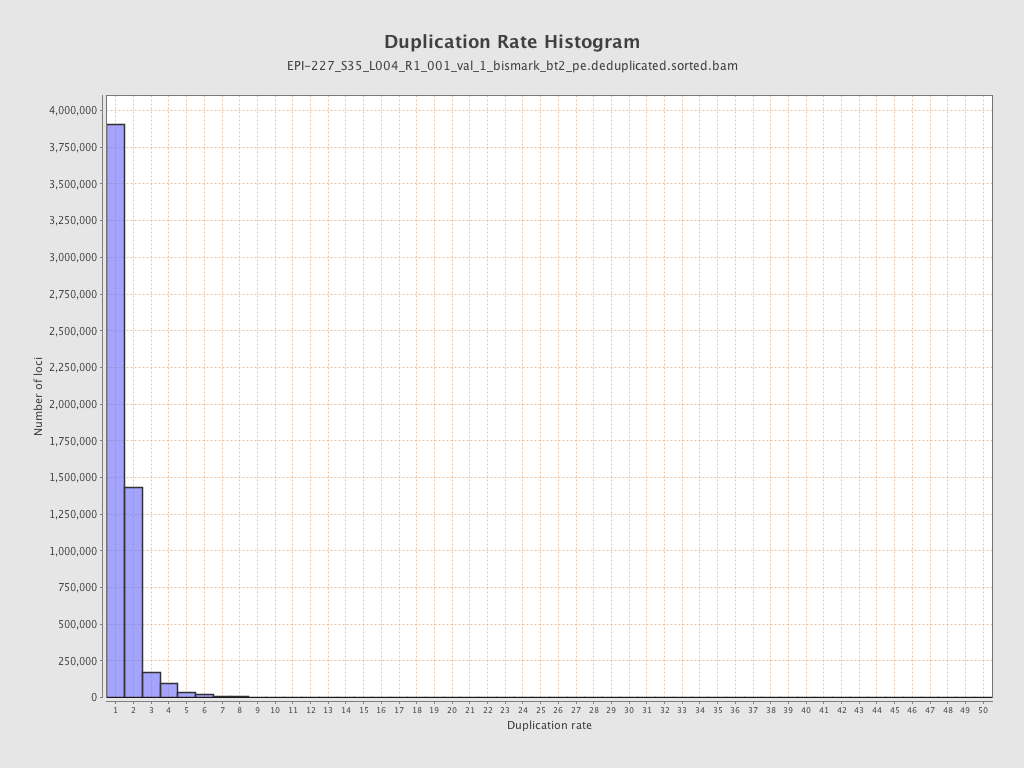
Task: Click x-axis tick label 40
Action: coord(806,710)
